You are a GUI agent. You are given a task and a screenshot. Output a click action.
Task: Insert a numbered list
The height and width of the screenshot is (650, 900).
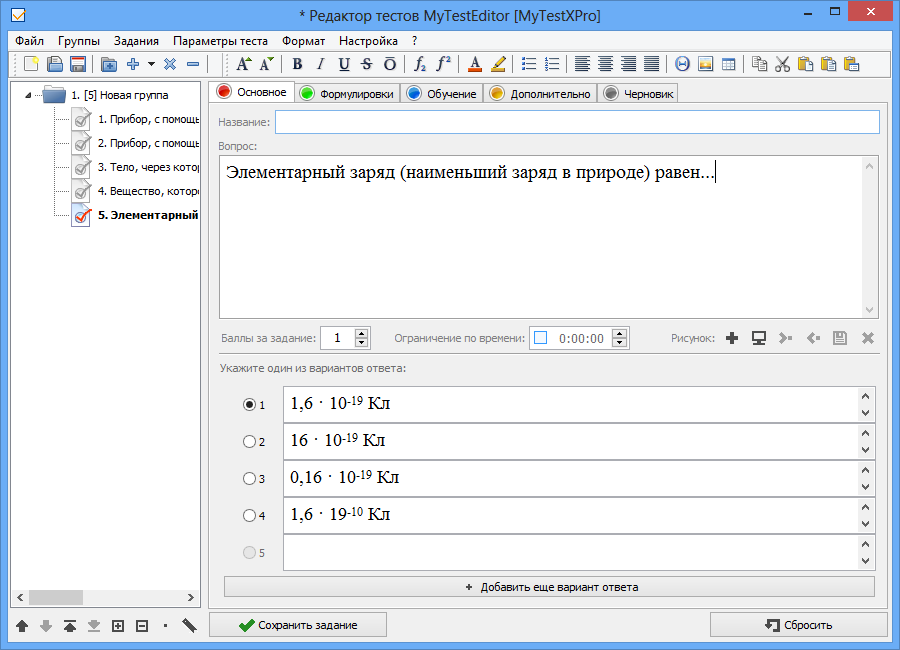tap(552, 64)
